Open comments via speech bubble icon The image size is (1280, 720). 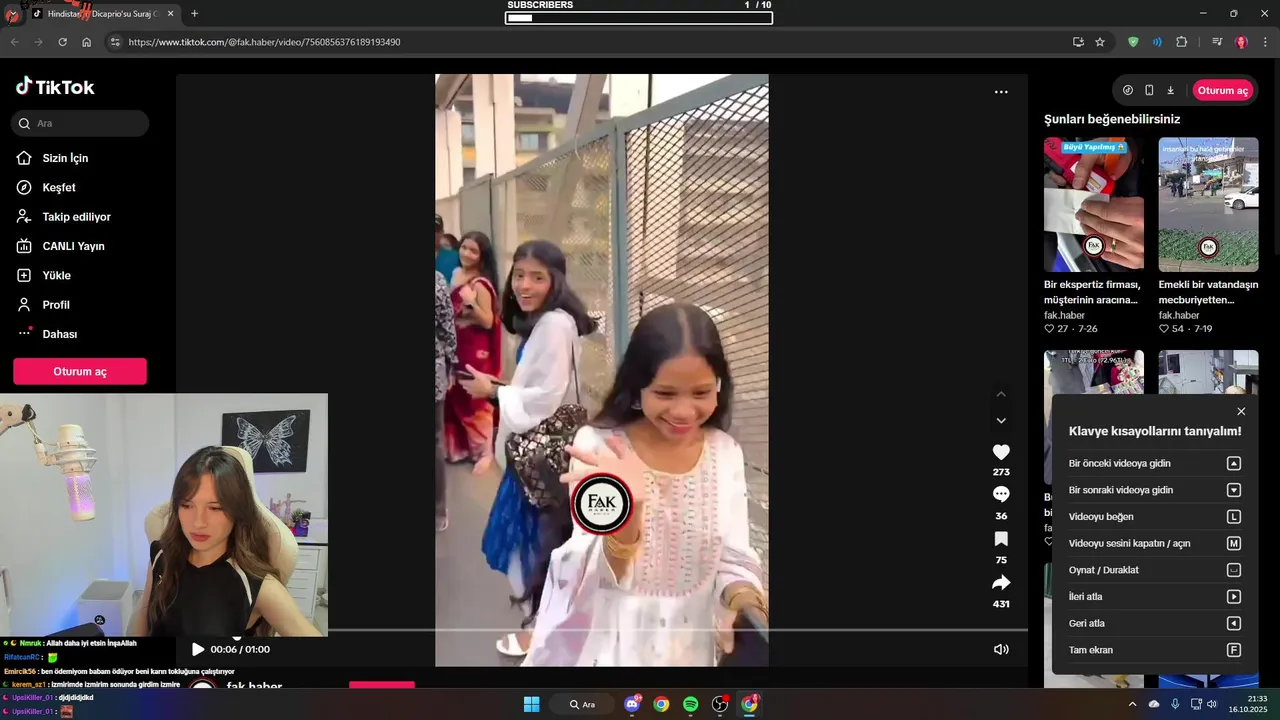point(1001,494)
